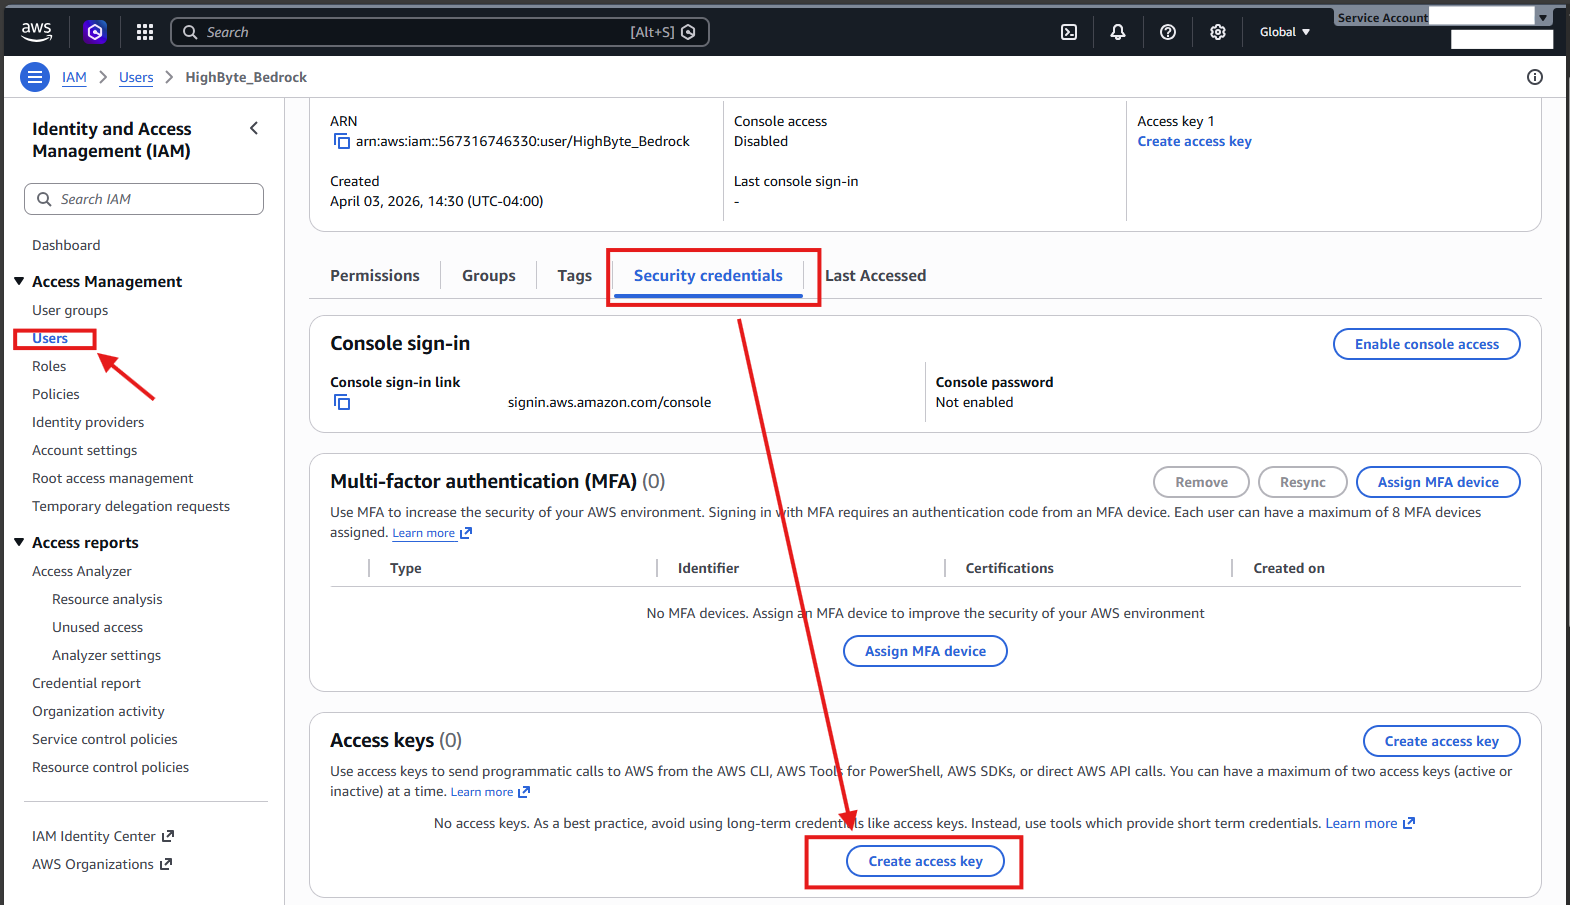Click the Assign MFA device header button
1570x905 pixels.
pos(1437,482)
